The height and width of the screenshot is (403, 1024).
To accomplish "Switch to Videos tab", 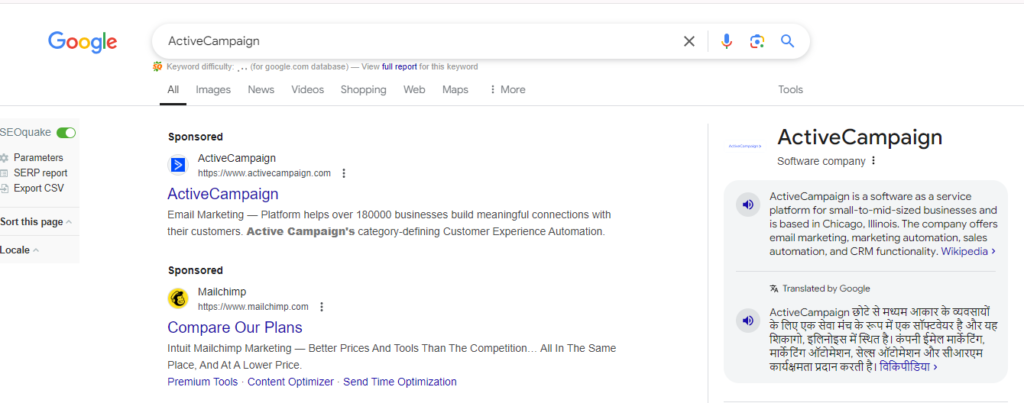I will pyautogui.click(x=308, y=90).
